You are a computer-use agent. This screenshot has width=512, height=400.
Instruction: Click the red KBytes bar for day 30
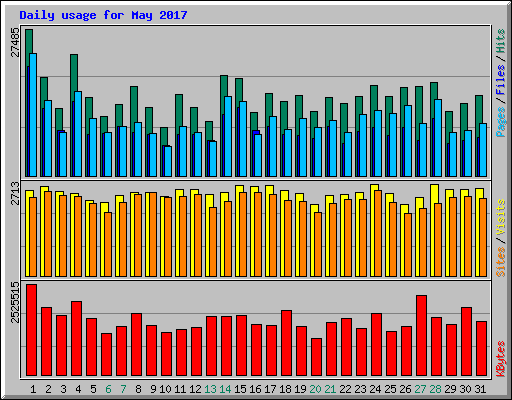pyautogui.click(x=467, y=342)
